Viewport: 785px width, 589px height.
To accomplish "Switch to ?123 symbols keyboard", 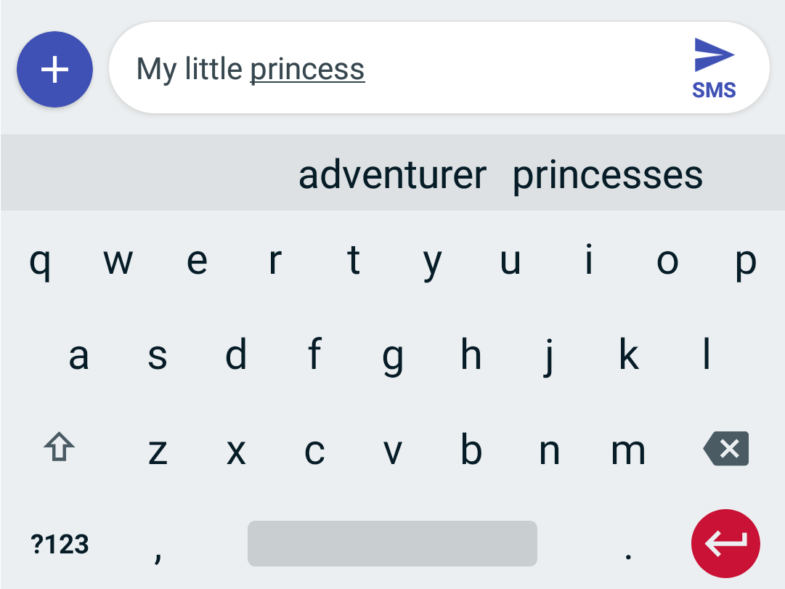I will click(60, 544).
